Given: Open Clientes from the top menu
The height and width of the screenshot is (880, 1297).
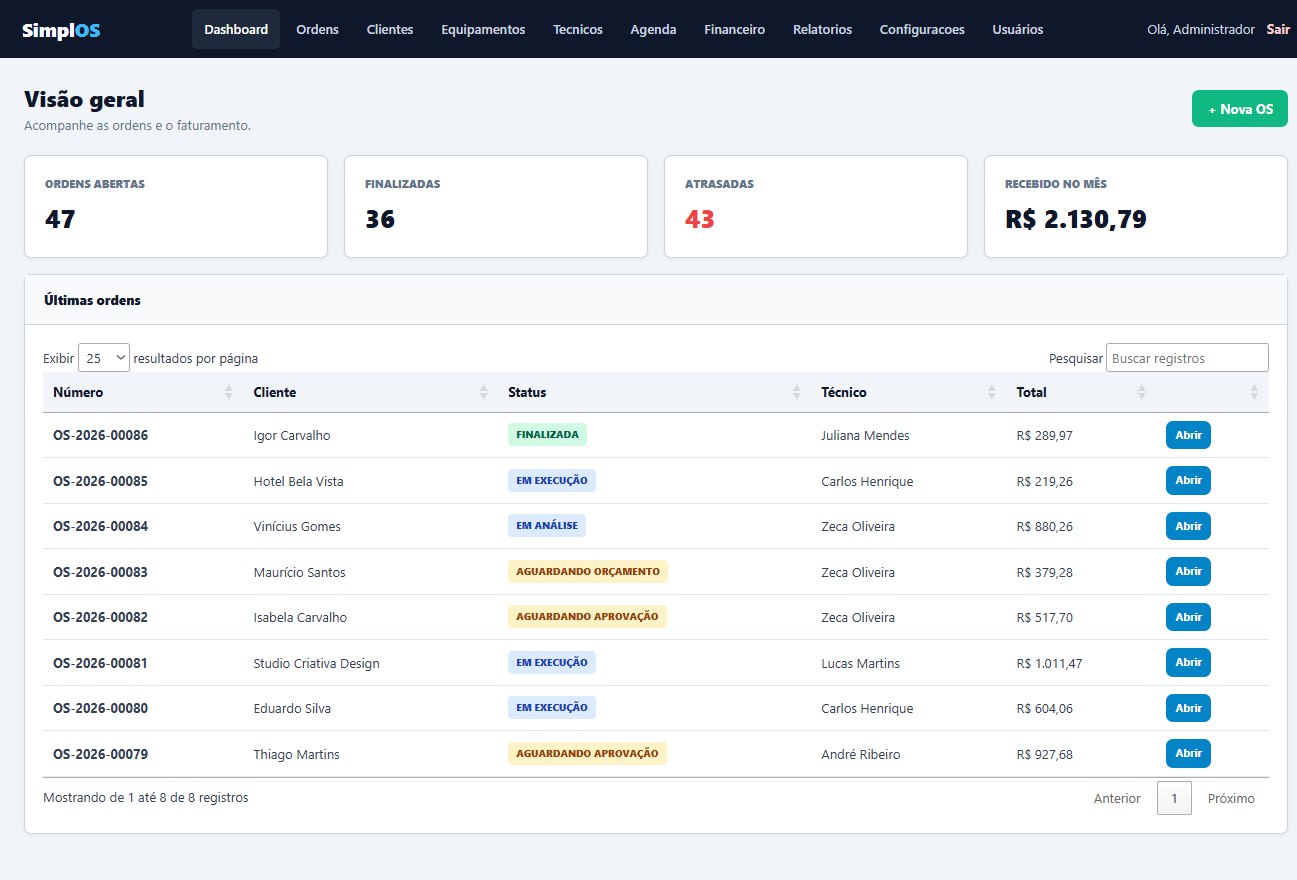Looking at the screenshot, I should [x=390, y=29].
